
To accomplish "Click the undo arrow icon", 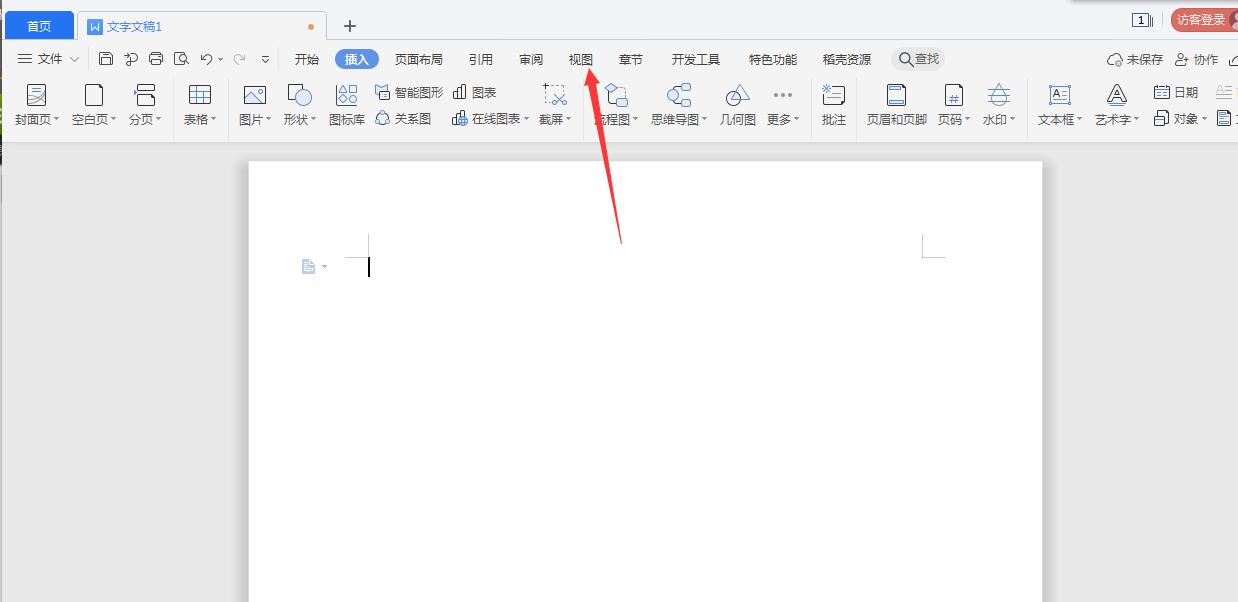I will (x=206, y=59).
